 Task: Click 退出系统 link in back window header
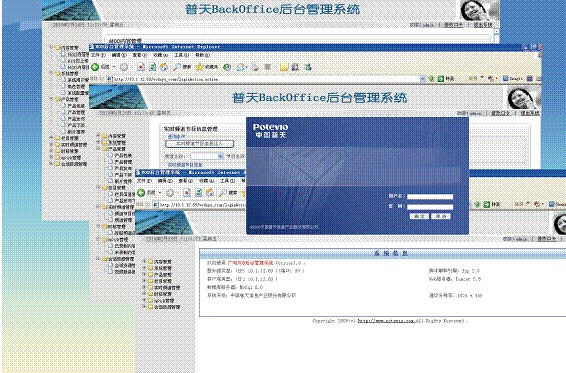click(483, 25)
